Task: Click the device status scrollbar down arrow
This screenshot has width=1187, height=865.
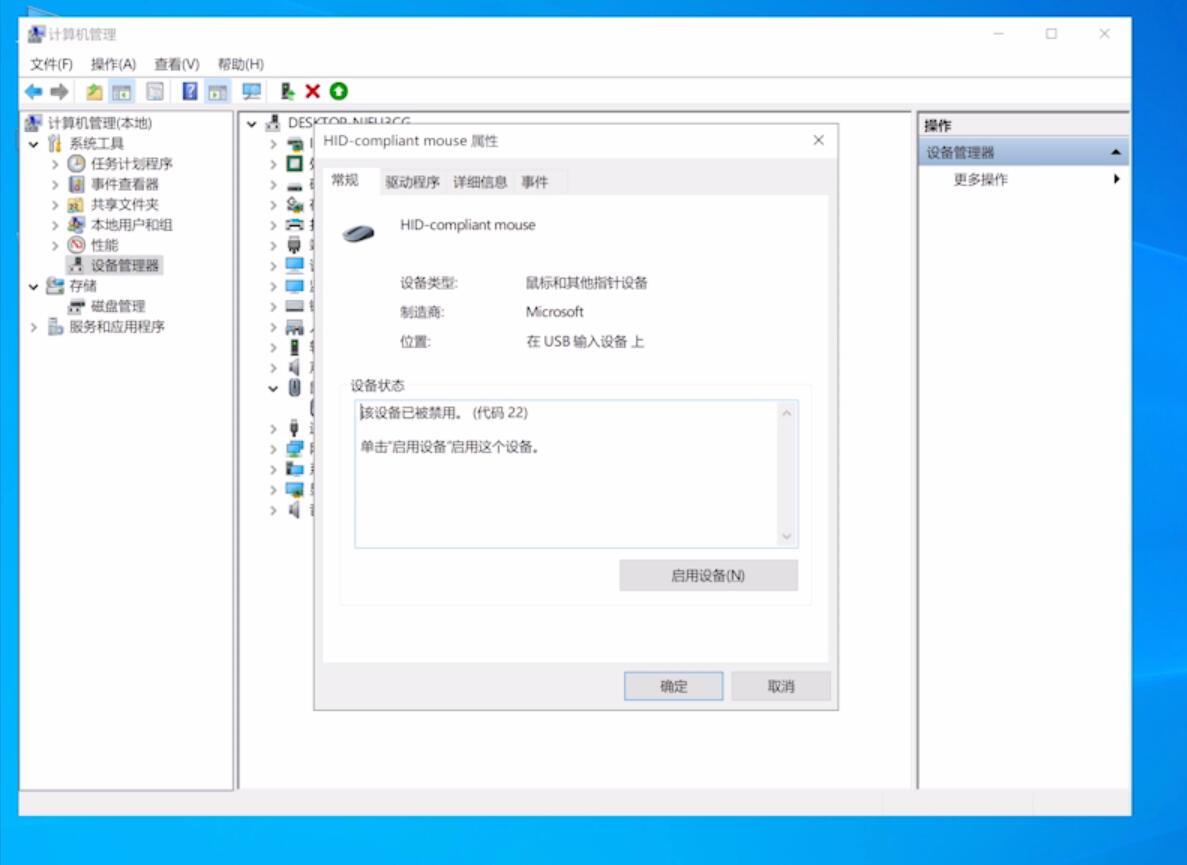Action: click(x=787, y=537)
